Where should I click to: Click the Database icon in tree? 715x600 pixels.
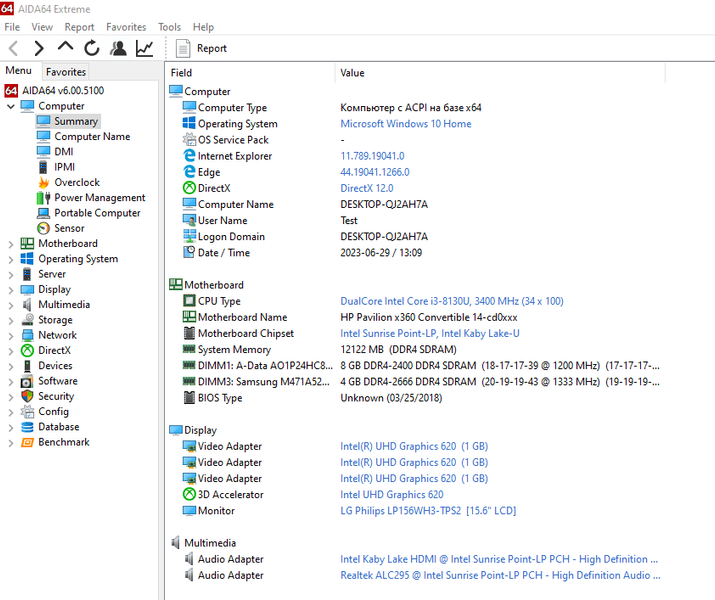pyautogui.click(x=27, y=427)
